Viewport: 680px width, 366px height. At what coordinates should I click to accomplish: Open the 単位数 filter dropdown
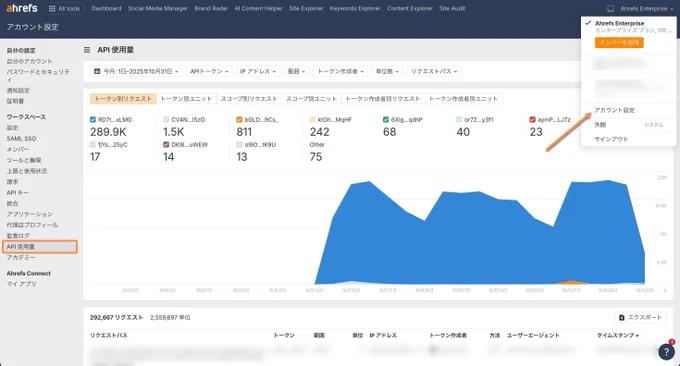(387, 71)
